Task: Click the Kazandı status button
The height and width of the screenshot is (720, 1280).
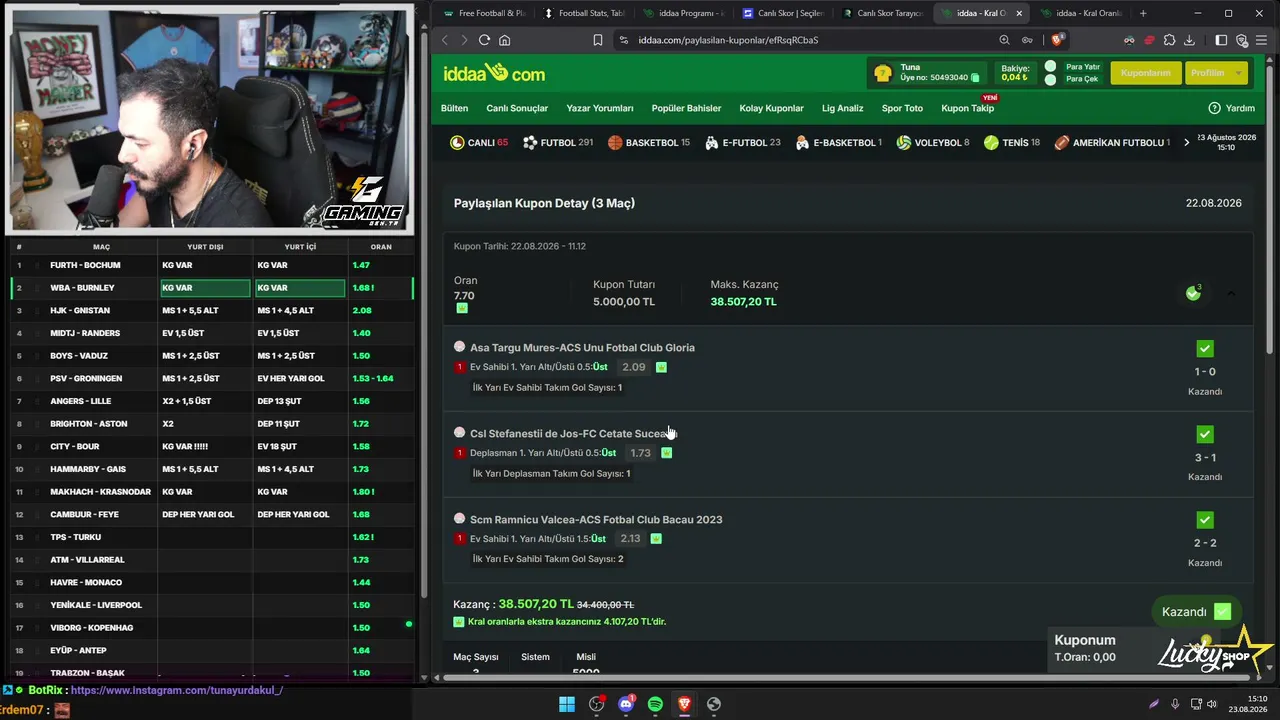Action: click(1195, 612)
